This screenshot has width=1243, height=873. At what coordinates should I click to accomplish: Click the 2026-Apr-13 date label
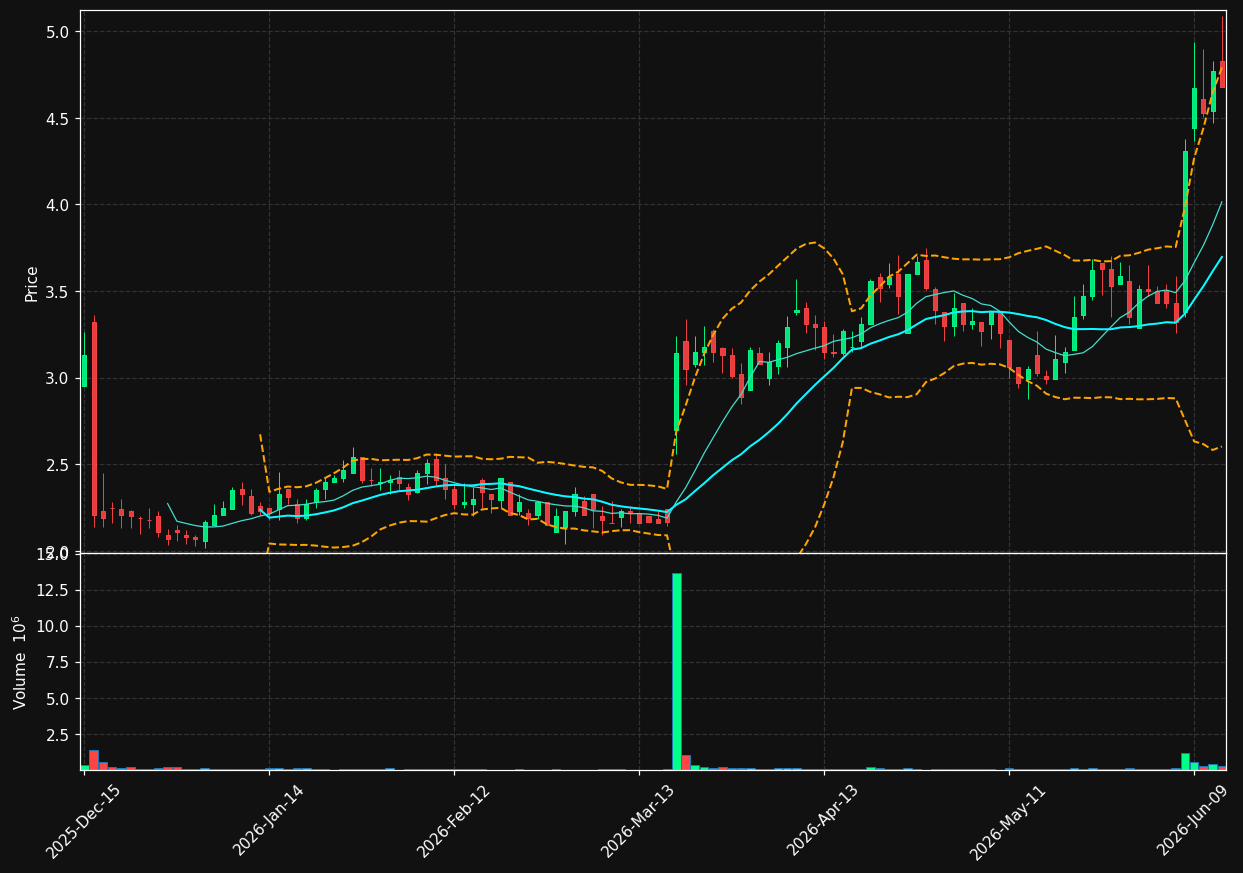click(x=823, y=821)
